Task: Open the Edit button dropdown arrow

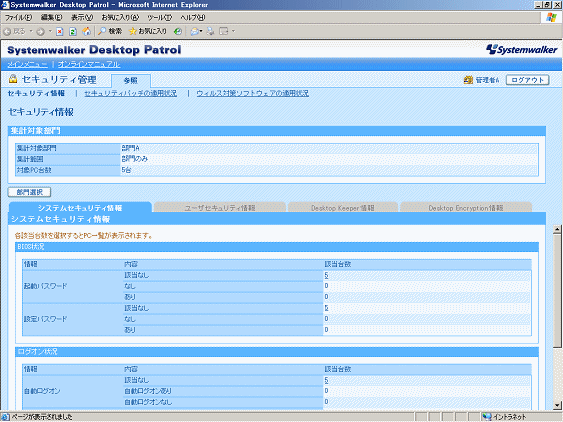Action: (x=233, y=32)
